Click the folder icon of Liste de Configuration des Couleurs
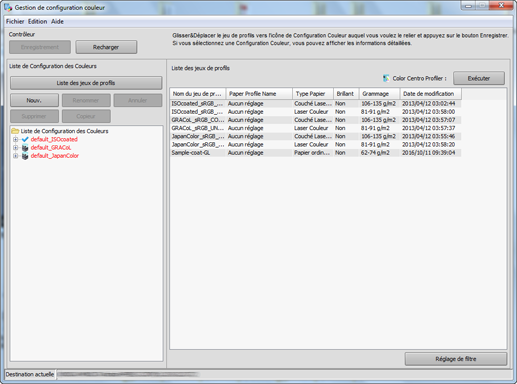This screenshot has height=384, width=517. click(x=15, y=131)
